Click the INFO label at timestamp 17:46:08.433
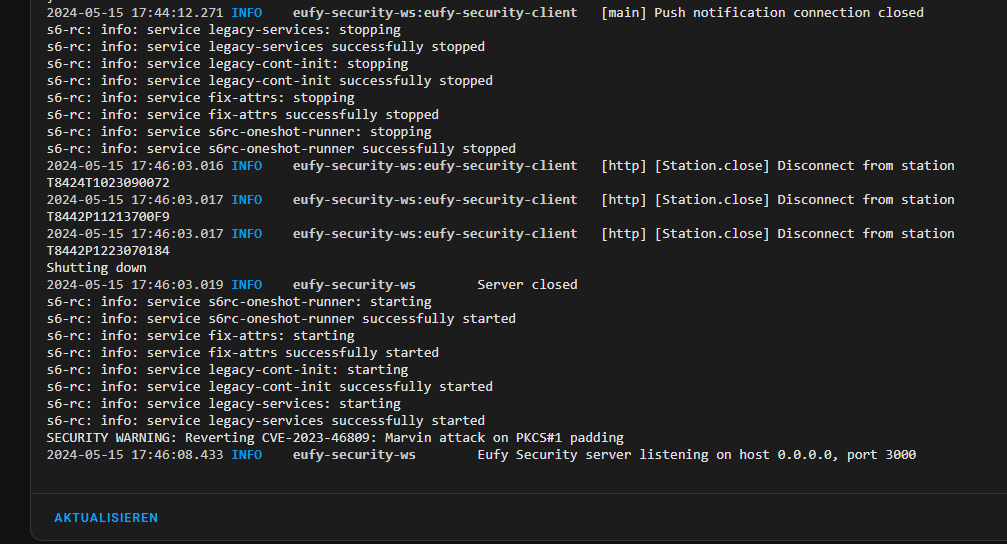 pos(247,455)
